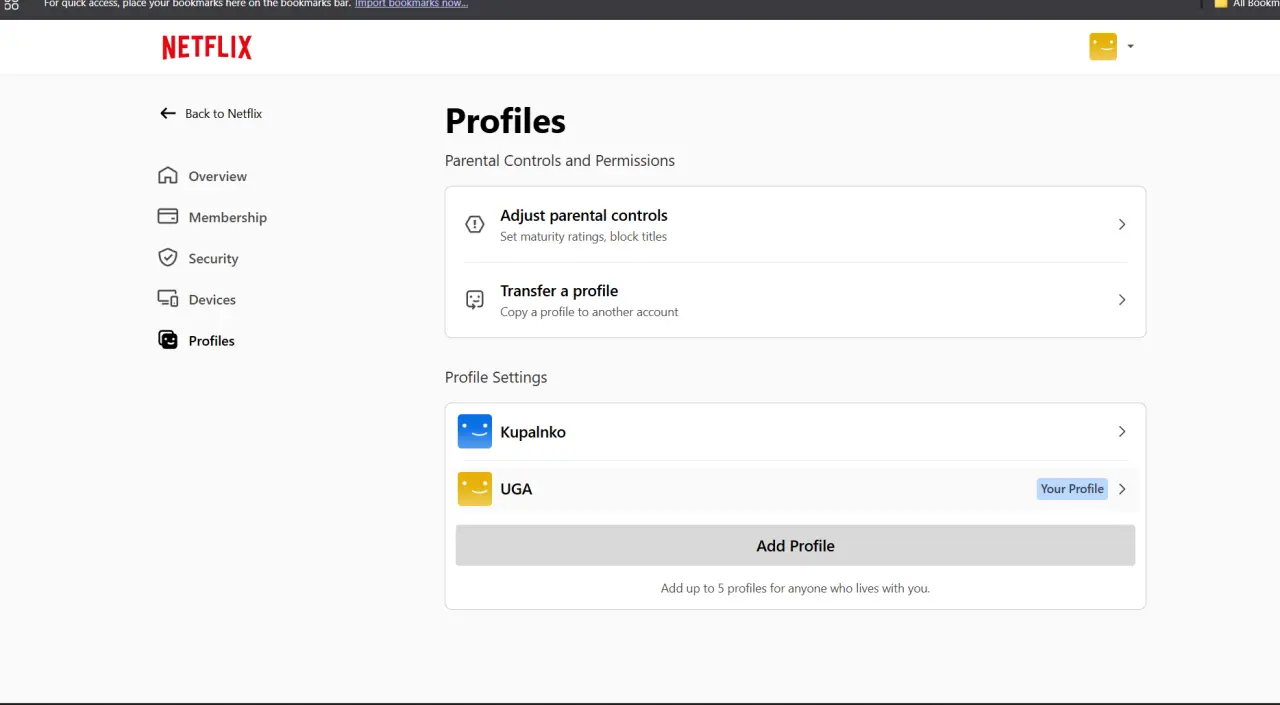
Task: Click the Devices monitor icon
Action: click(x=168, y=299)
